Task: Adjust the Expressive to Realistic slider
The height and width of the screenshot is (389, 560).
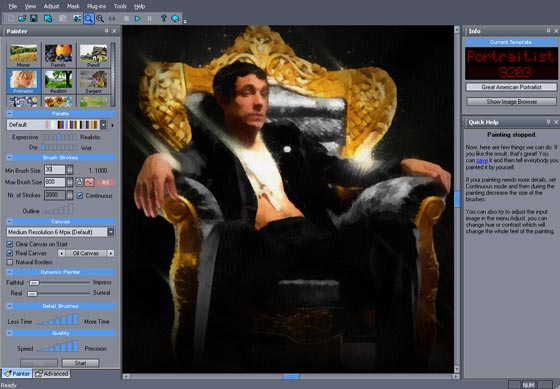Action: pyautogui.click(x=59, y=137)
